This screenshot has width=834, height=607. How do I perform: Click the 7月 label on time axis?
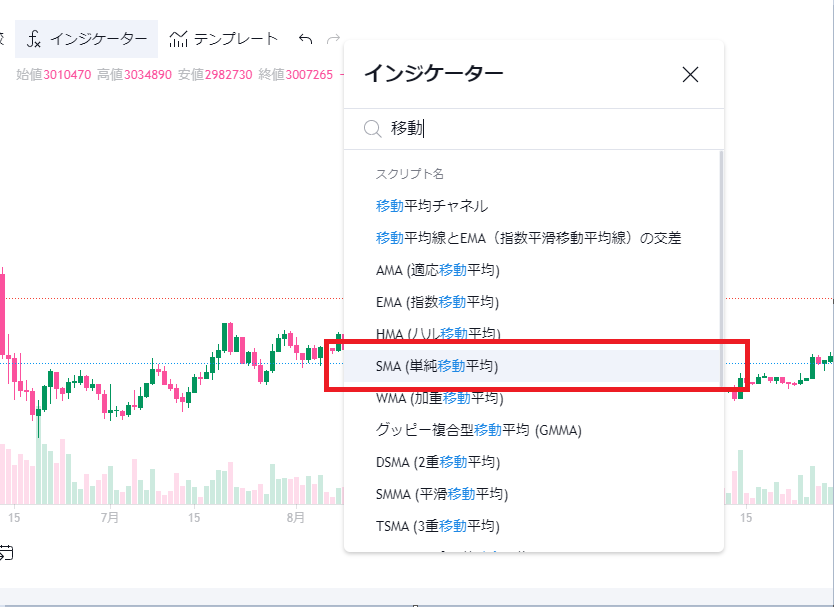point(110,518)
